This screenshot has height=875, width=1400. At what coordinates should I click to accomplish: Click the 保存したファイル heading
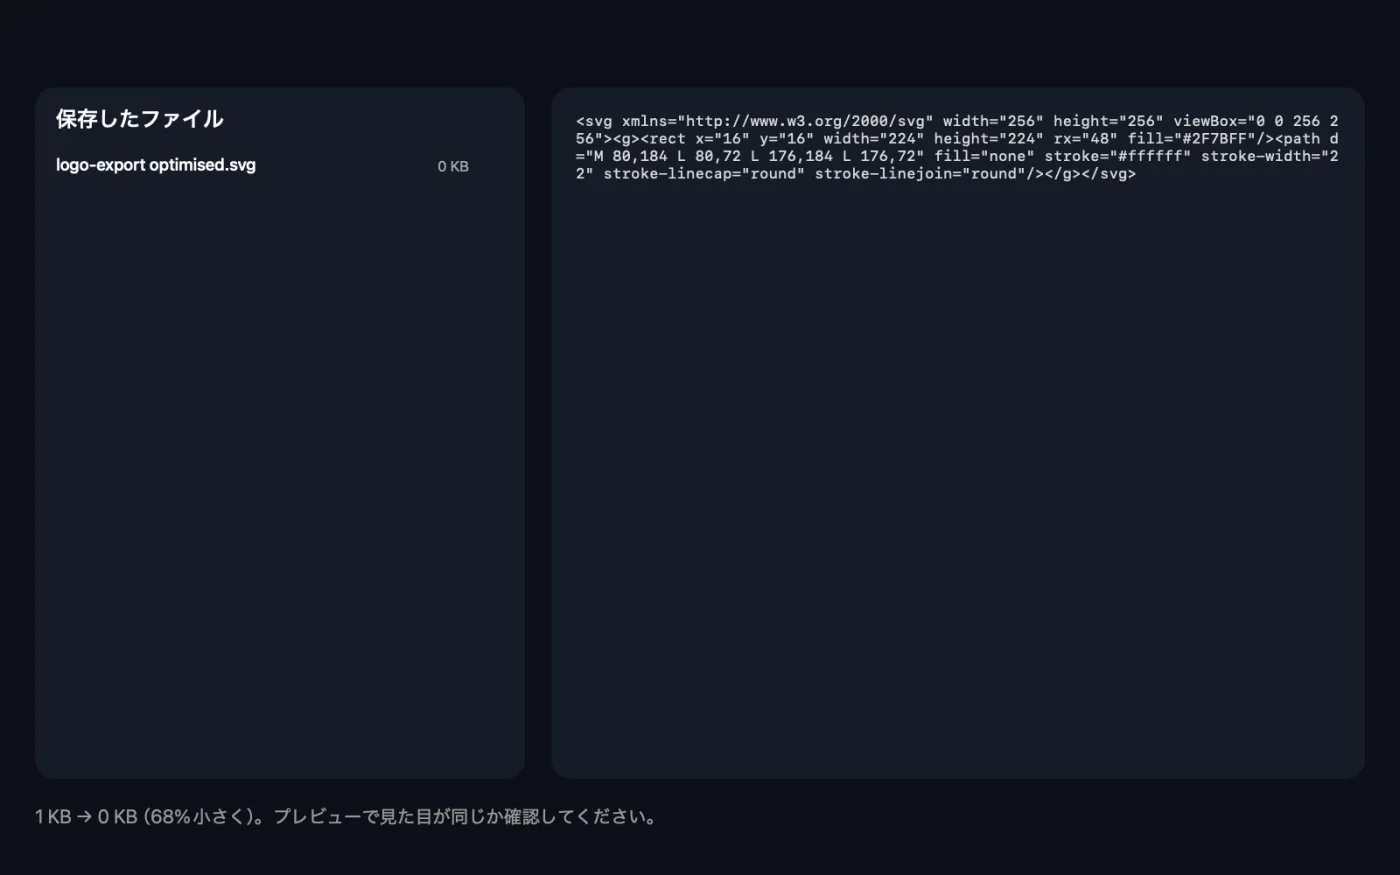pos(140,119)
